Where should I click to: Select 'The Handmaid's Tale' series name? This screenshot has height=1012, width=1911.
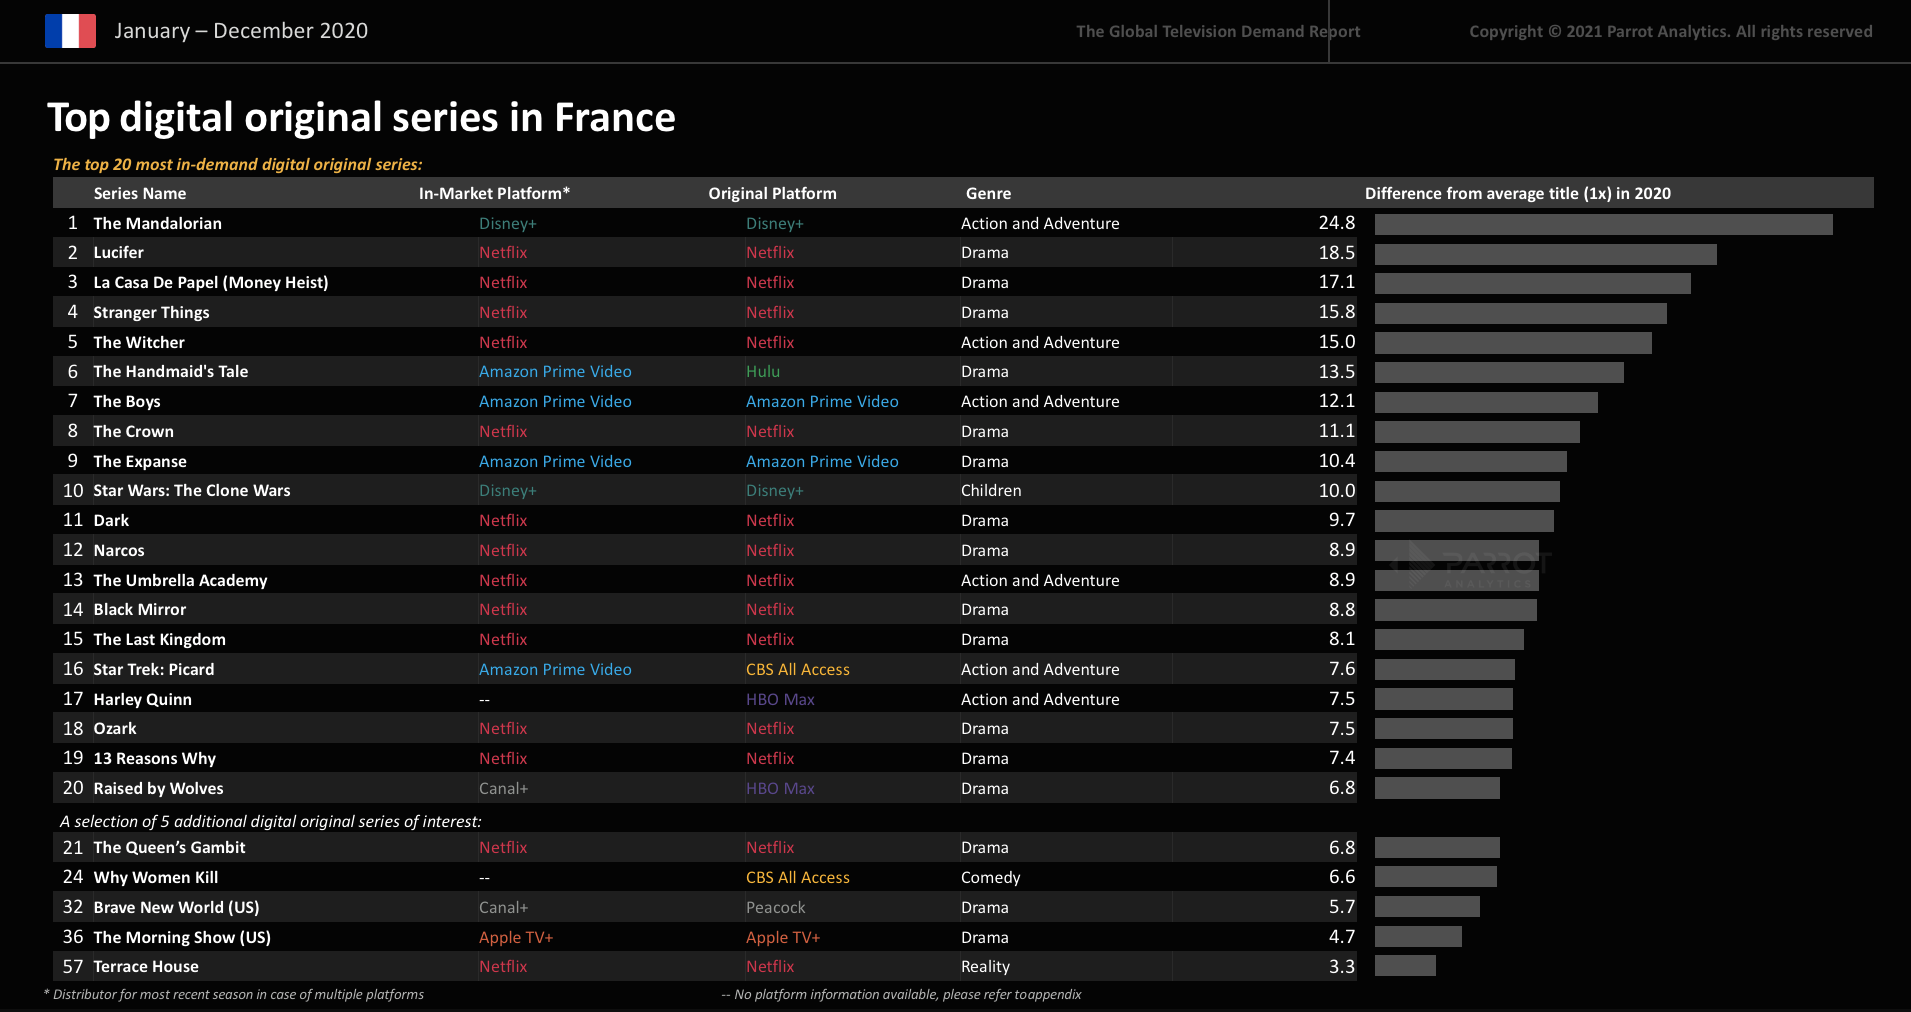click(170, 372)
